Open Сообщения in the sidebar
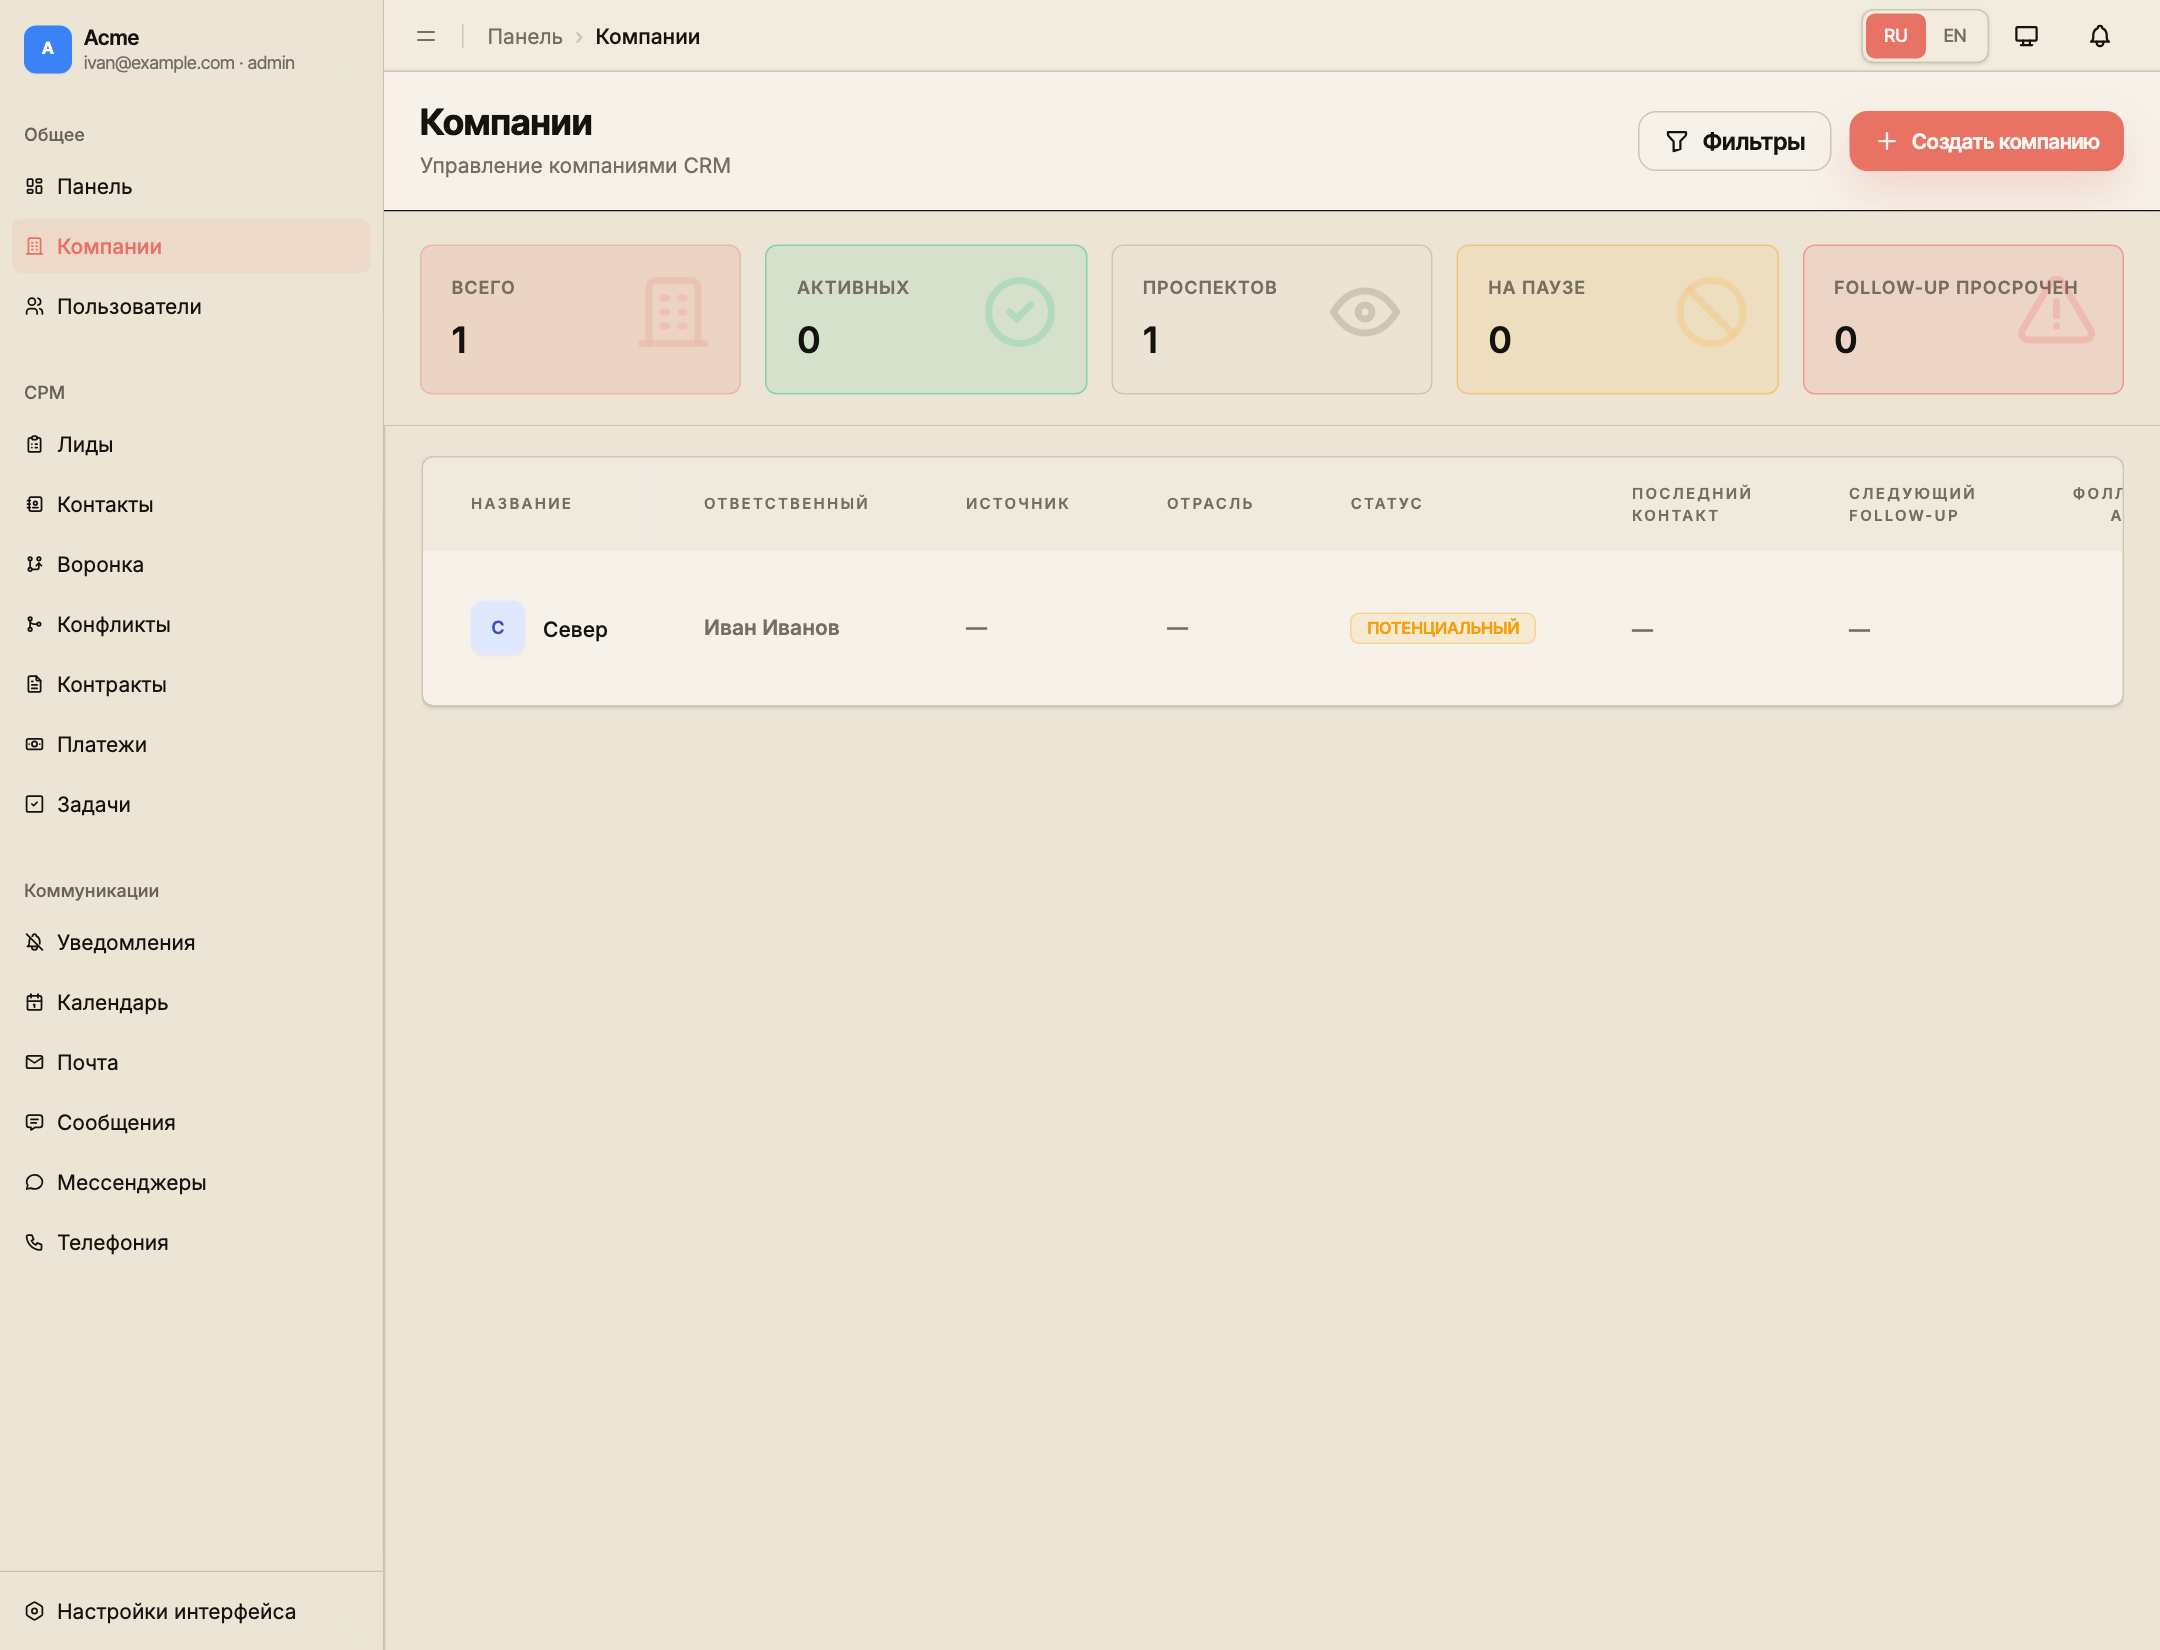Viewport: 2160px width, 1650px height. tap(191, 1122)
